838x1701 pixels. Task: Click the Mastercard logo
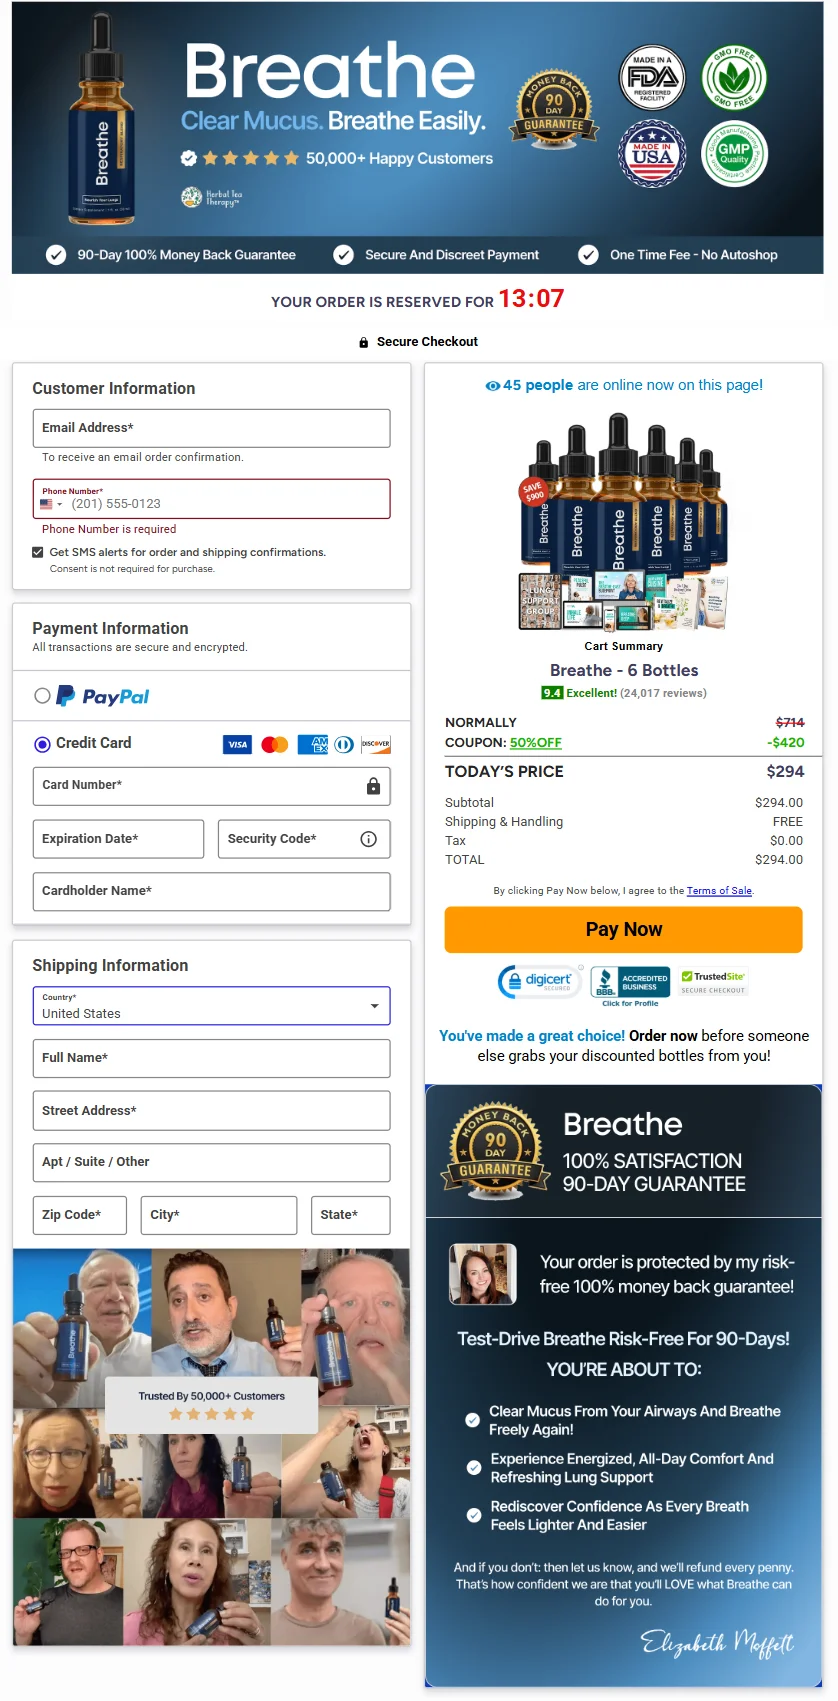tap(275, 744)
